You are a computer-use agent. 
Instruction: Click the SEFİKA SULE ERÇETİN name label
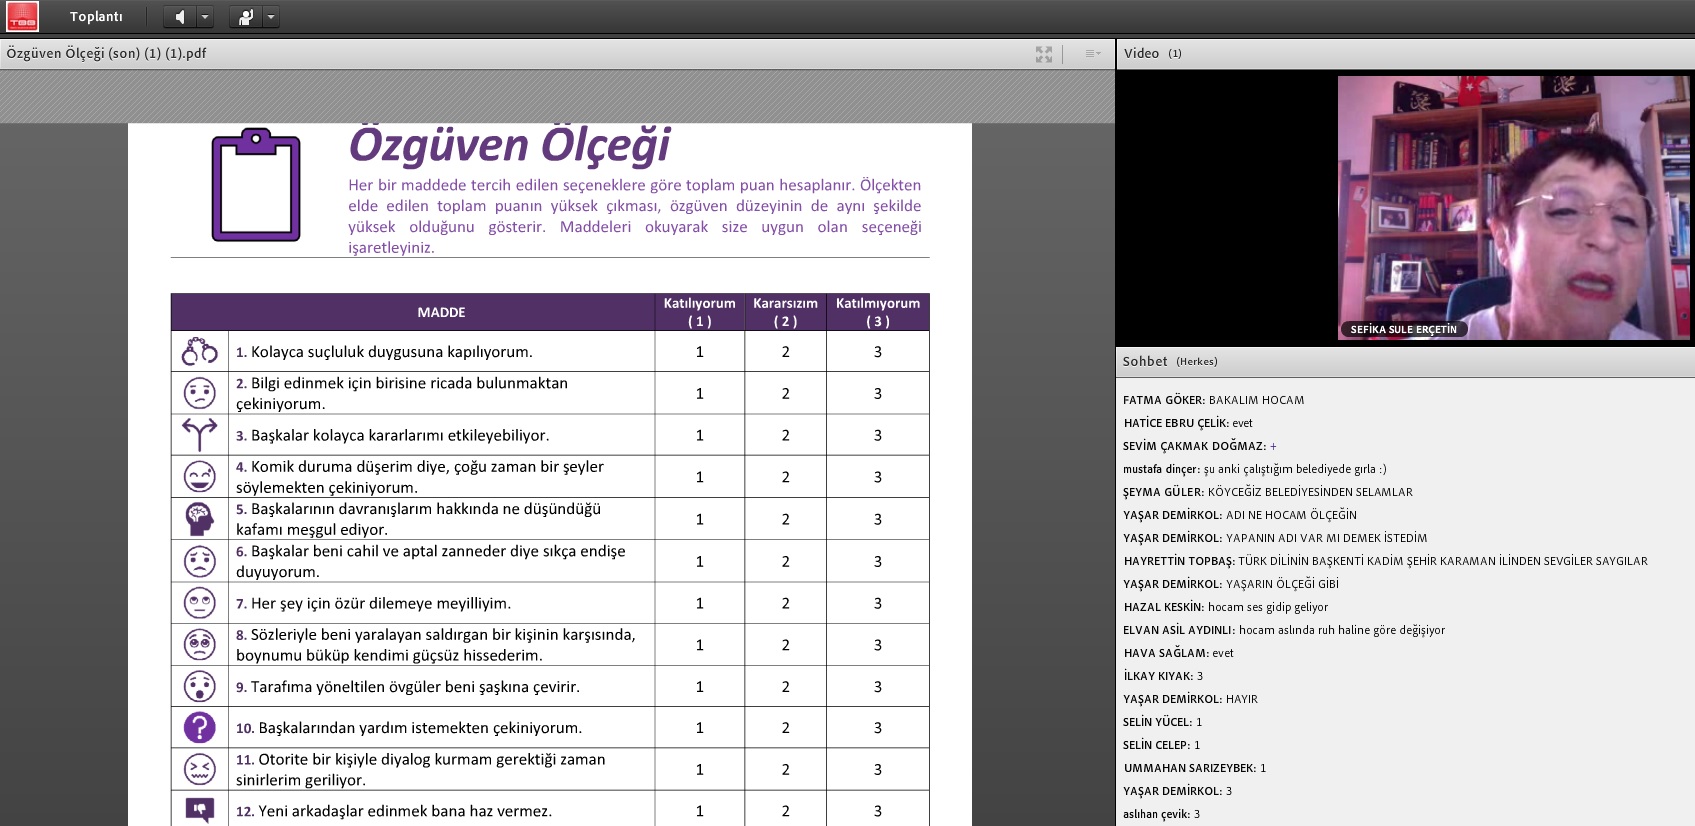click(1403, 329)
